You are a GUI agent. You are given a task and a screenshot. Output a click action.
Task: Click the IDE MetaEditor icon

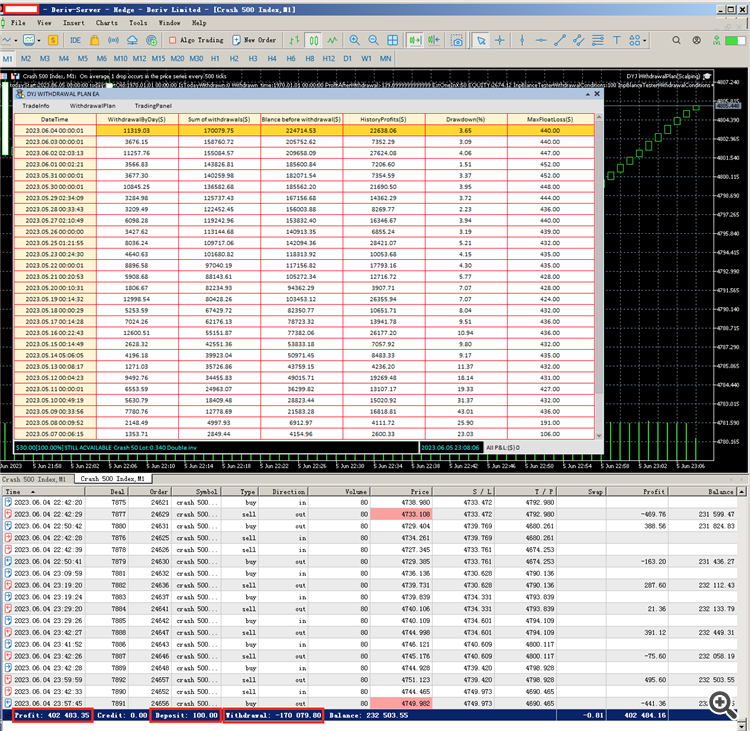tap(77, 40)
